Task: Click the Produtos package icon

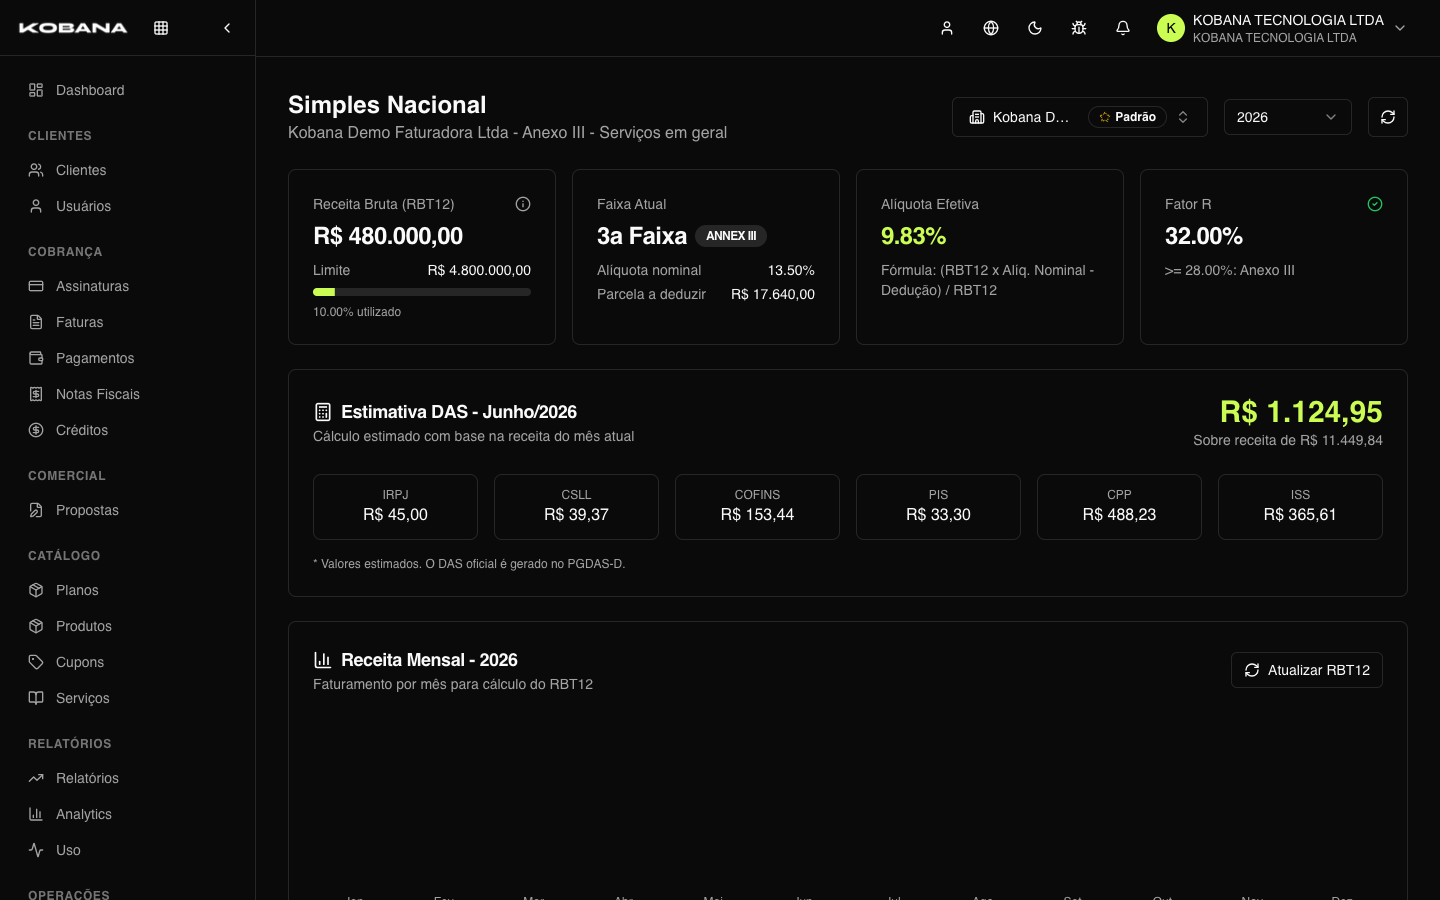Action: (x=36, y=626)
